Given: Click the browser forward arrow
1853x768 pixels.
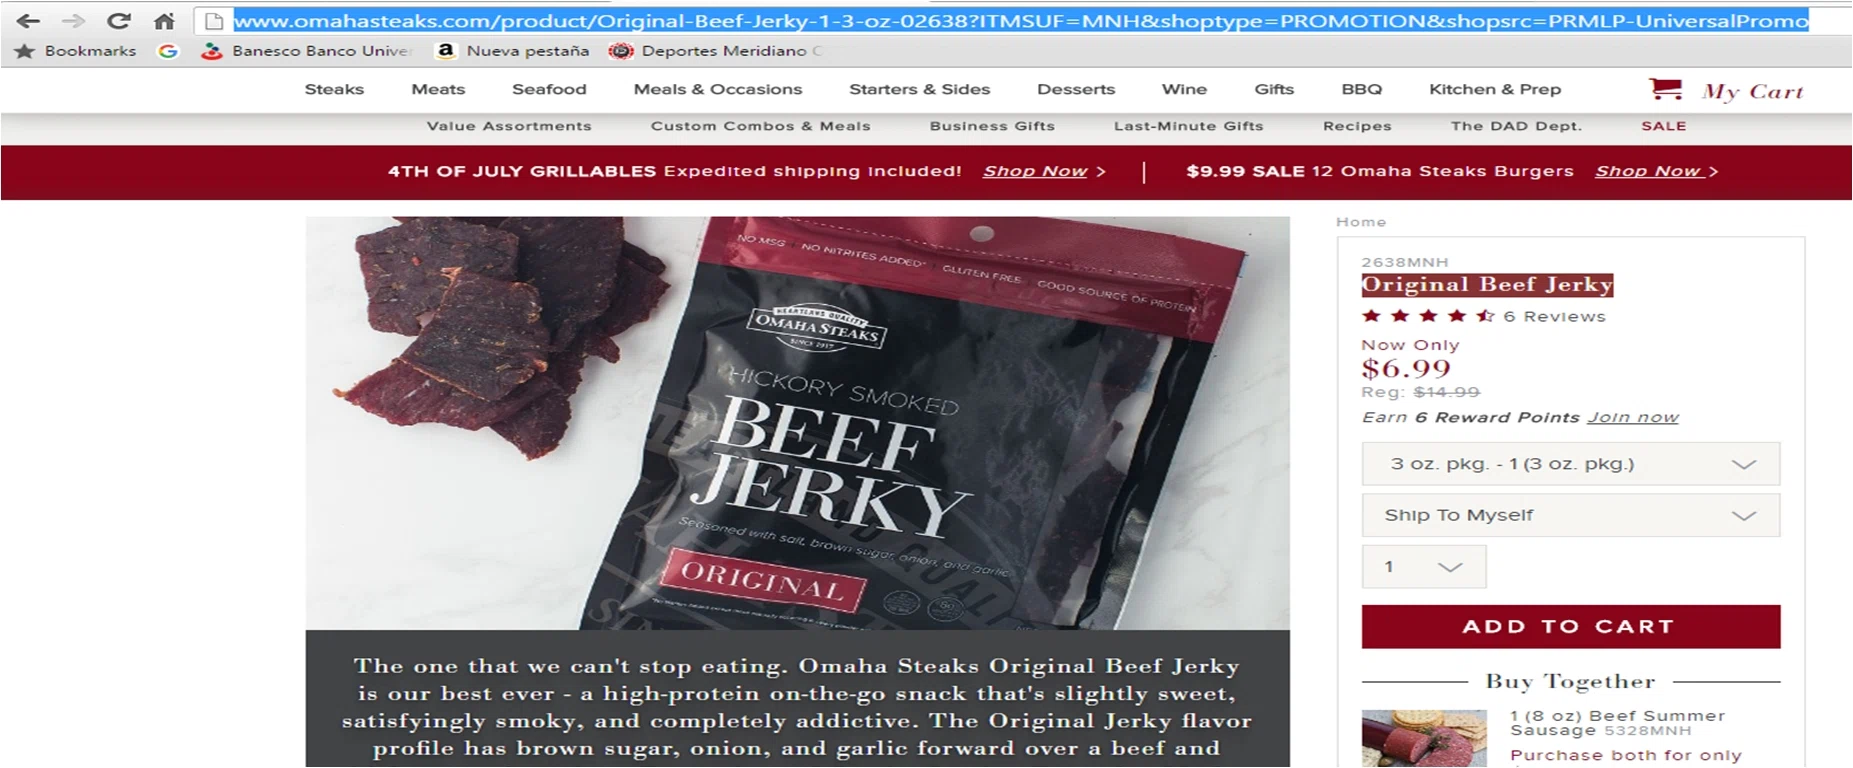Looking at the screenshot, I should (73, 21).
